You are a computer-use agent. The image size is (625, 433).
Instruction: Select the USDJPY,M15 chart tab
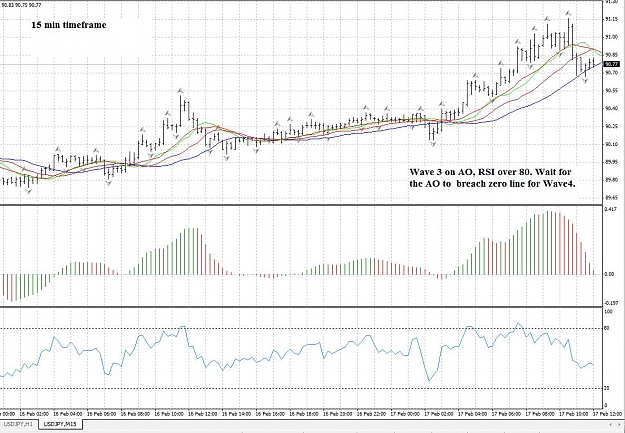tap(60, 424)
